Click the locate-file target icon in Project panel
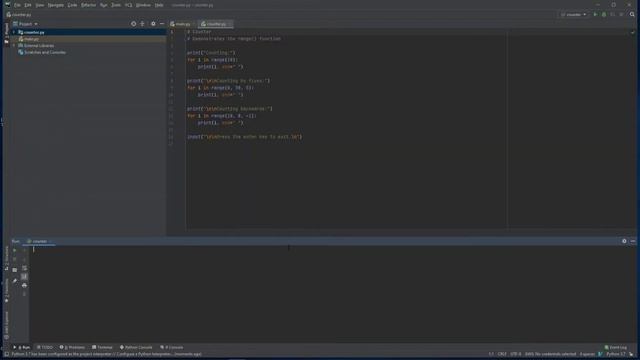Screen dimensions: 640x360 click(133, 24)
